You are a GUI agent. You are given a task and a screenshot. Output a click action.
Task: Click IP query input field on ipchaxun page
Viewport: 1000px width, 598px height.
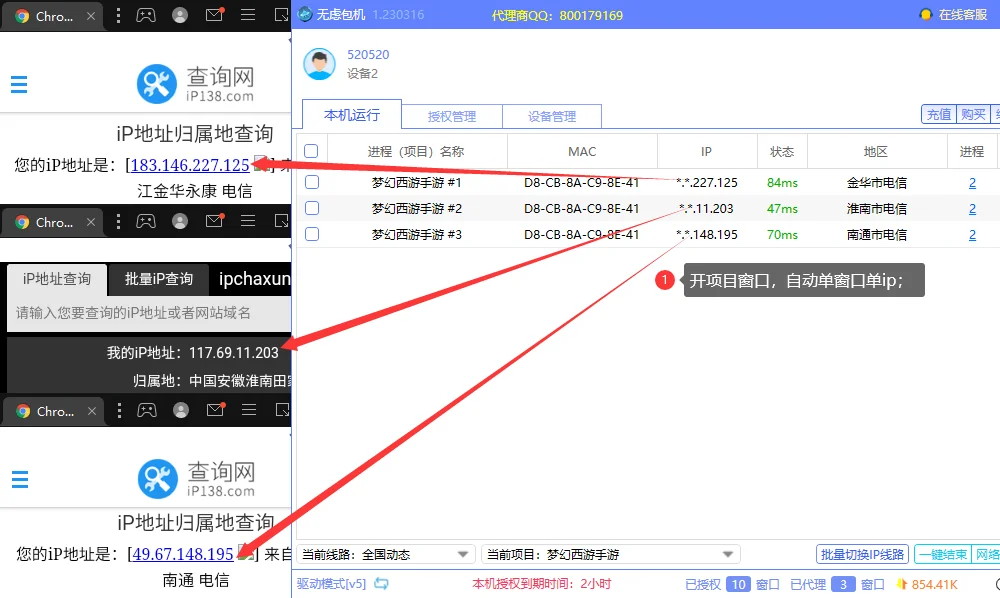point(149,313)
